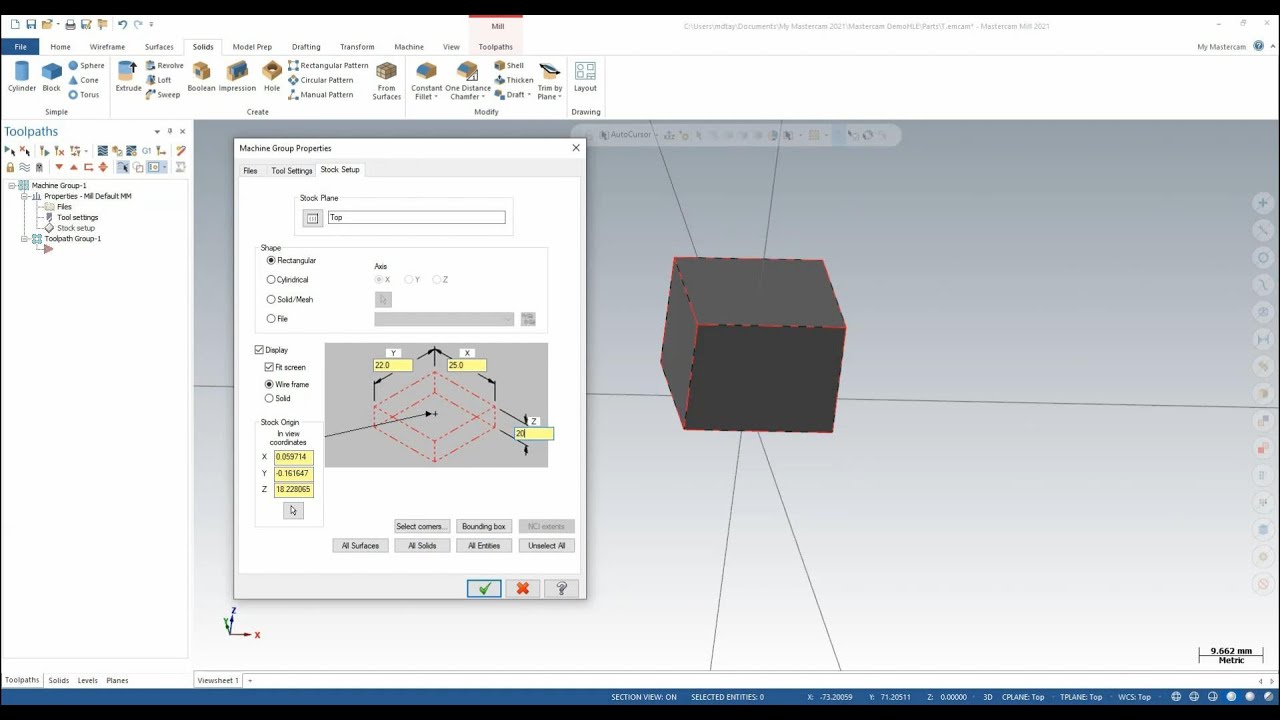This screenshot has height=720, width=1280.
Task: Open the Boolean solid tool
Action: point(201,77)
